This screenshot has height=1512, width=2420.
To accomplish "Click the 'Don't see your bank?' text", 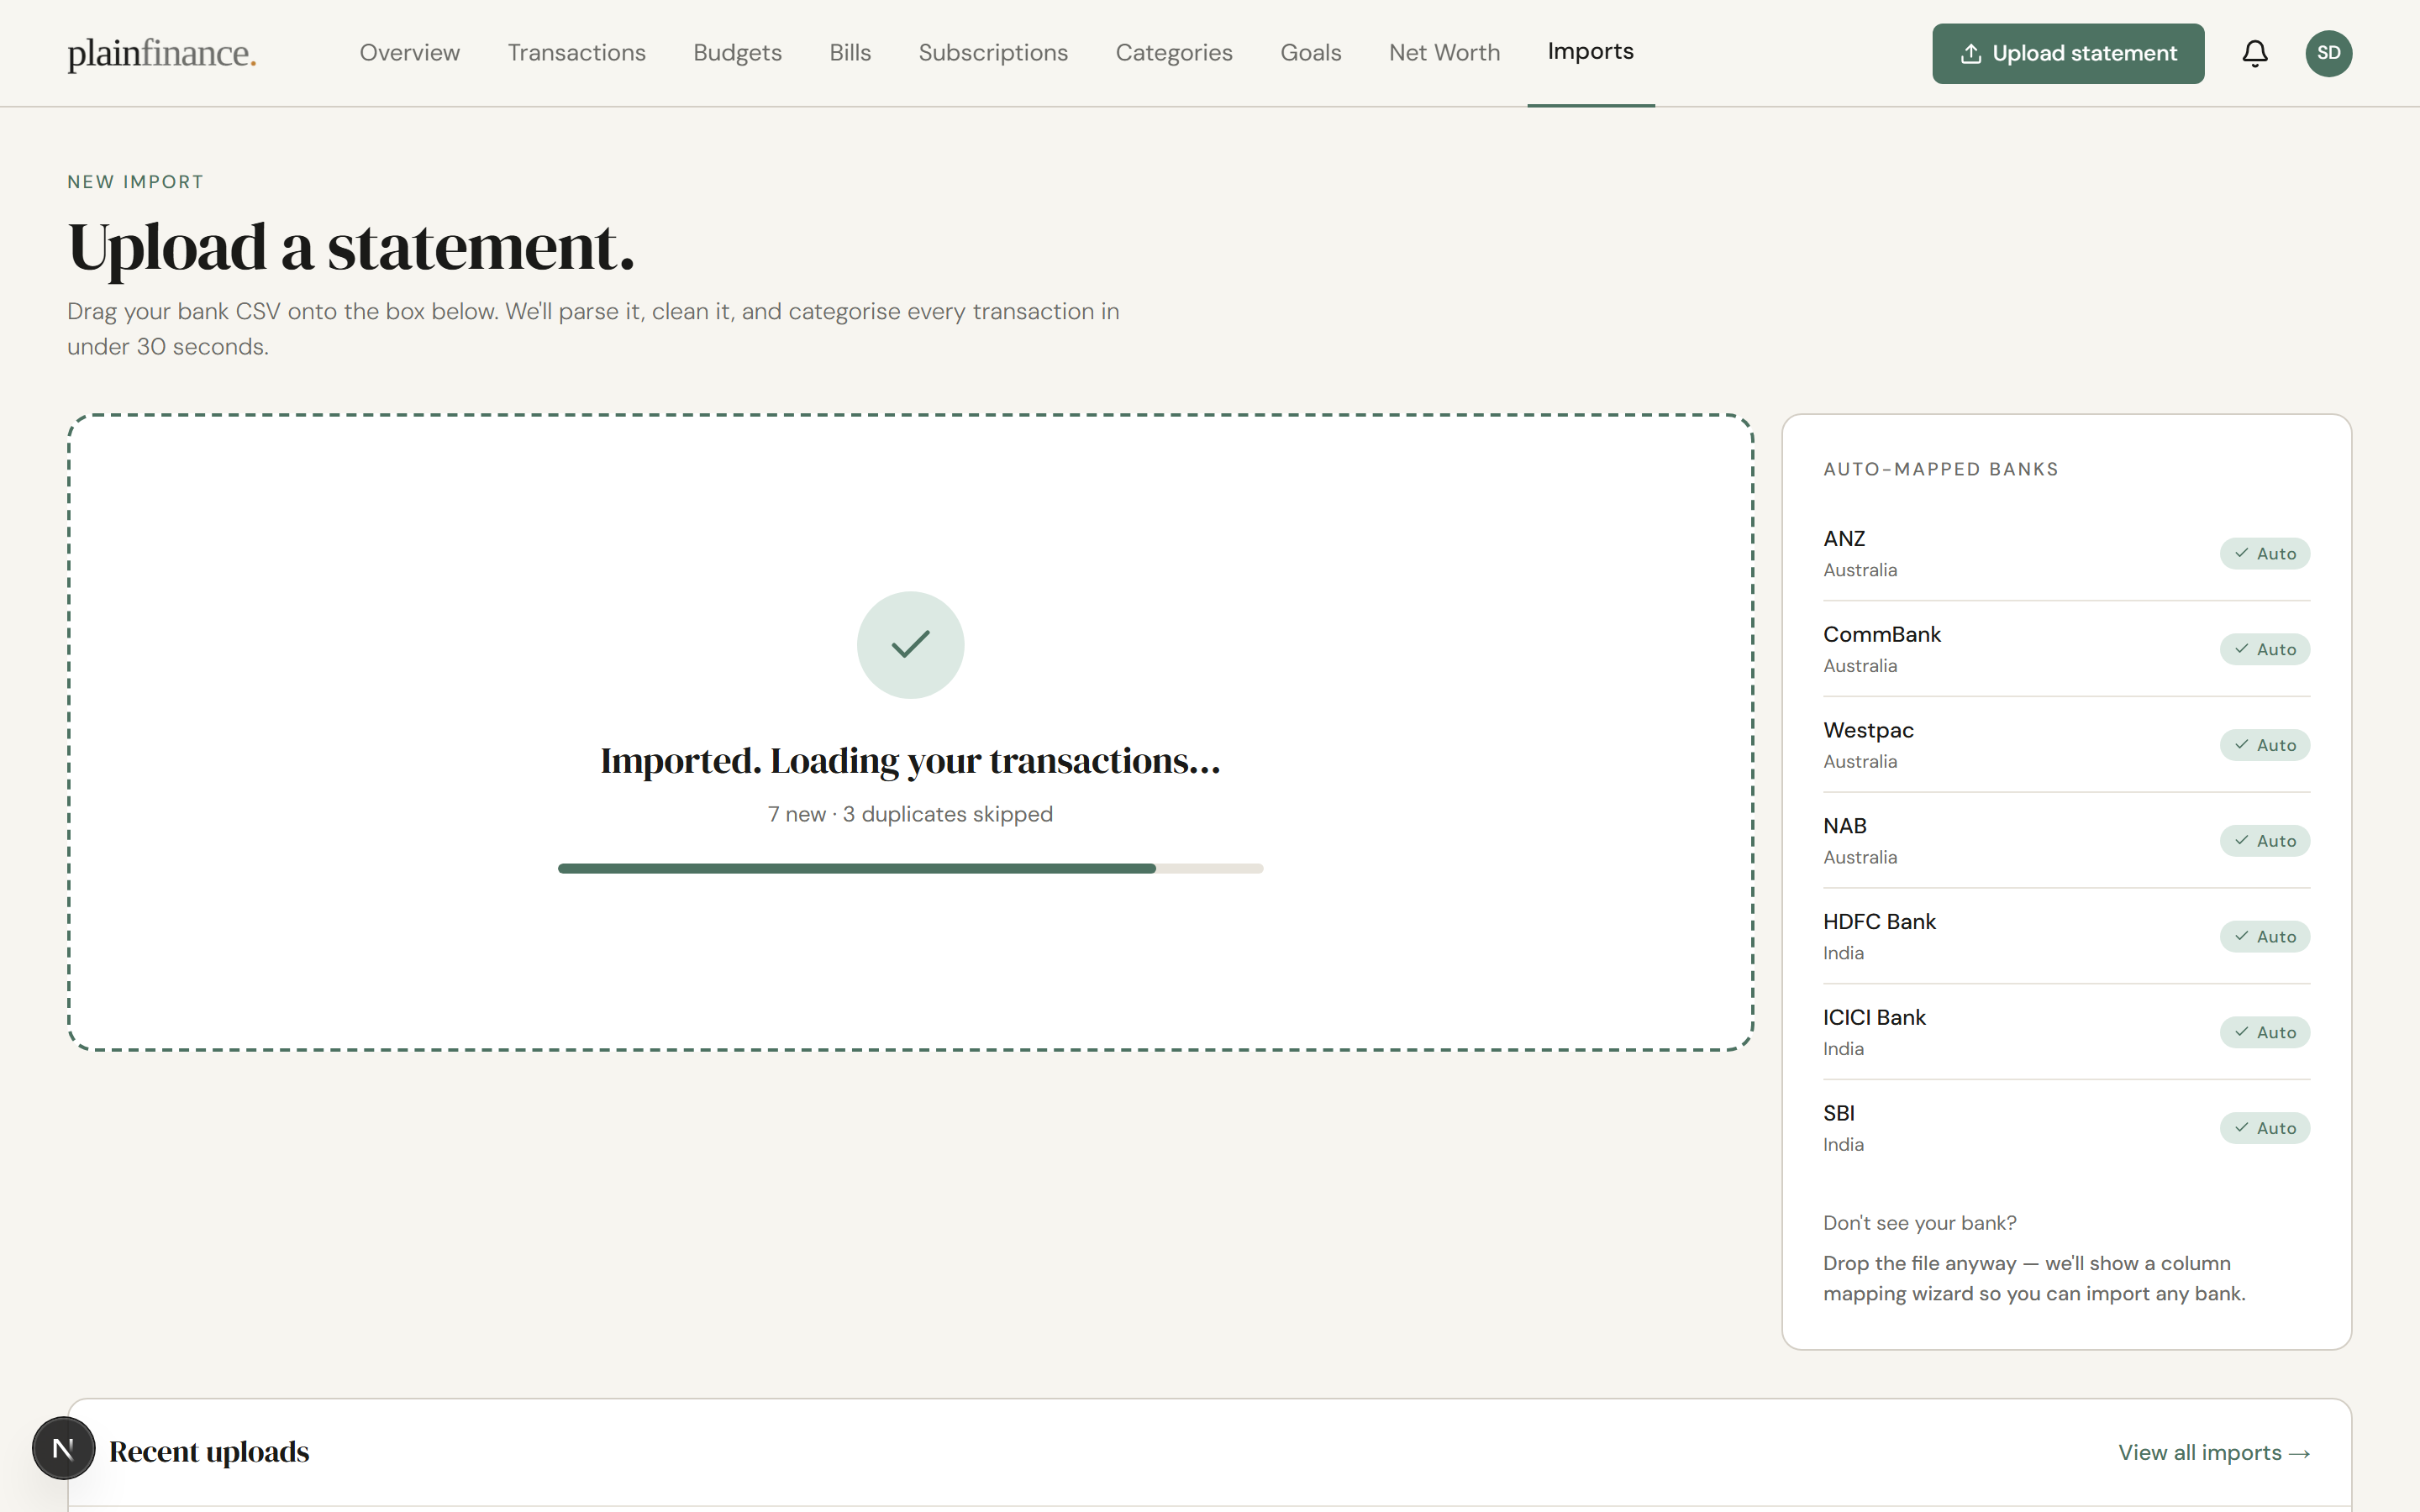I will point(1919,1223).
